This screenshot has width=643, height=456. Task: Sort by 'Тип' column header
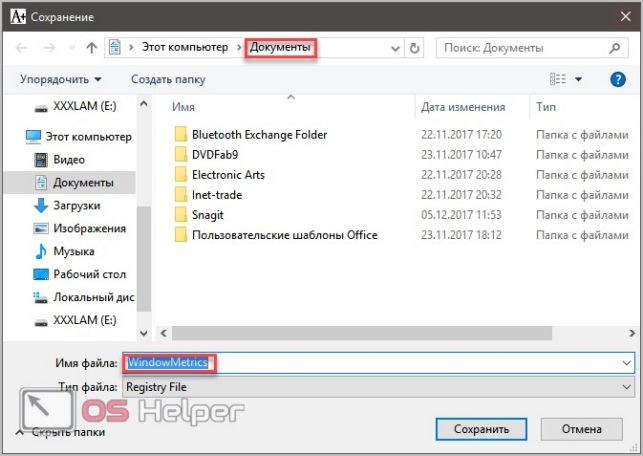546,107
